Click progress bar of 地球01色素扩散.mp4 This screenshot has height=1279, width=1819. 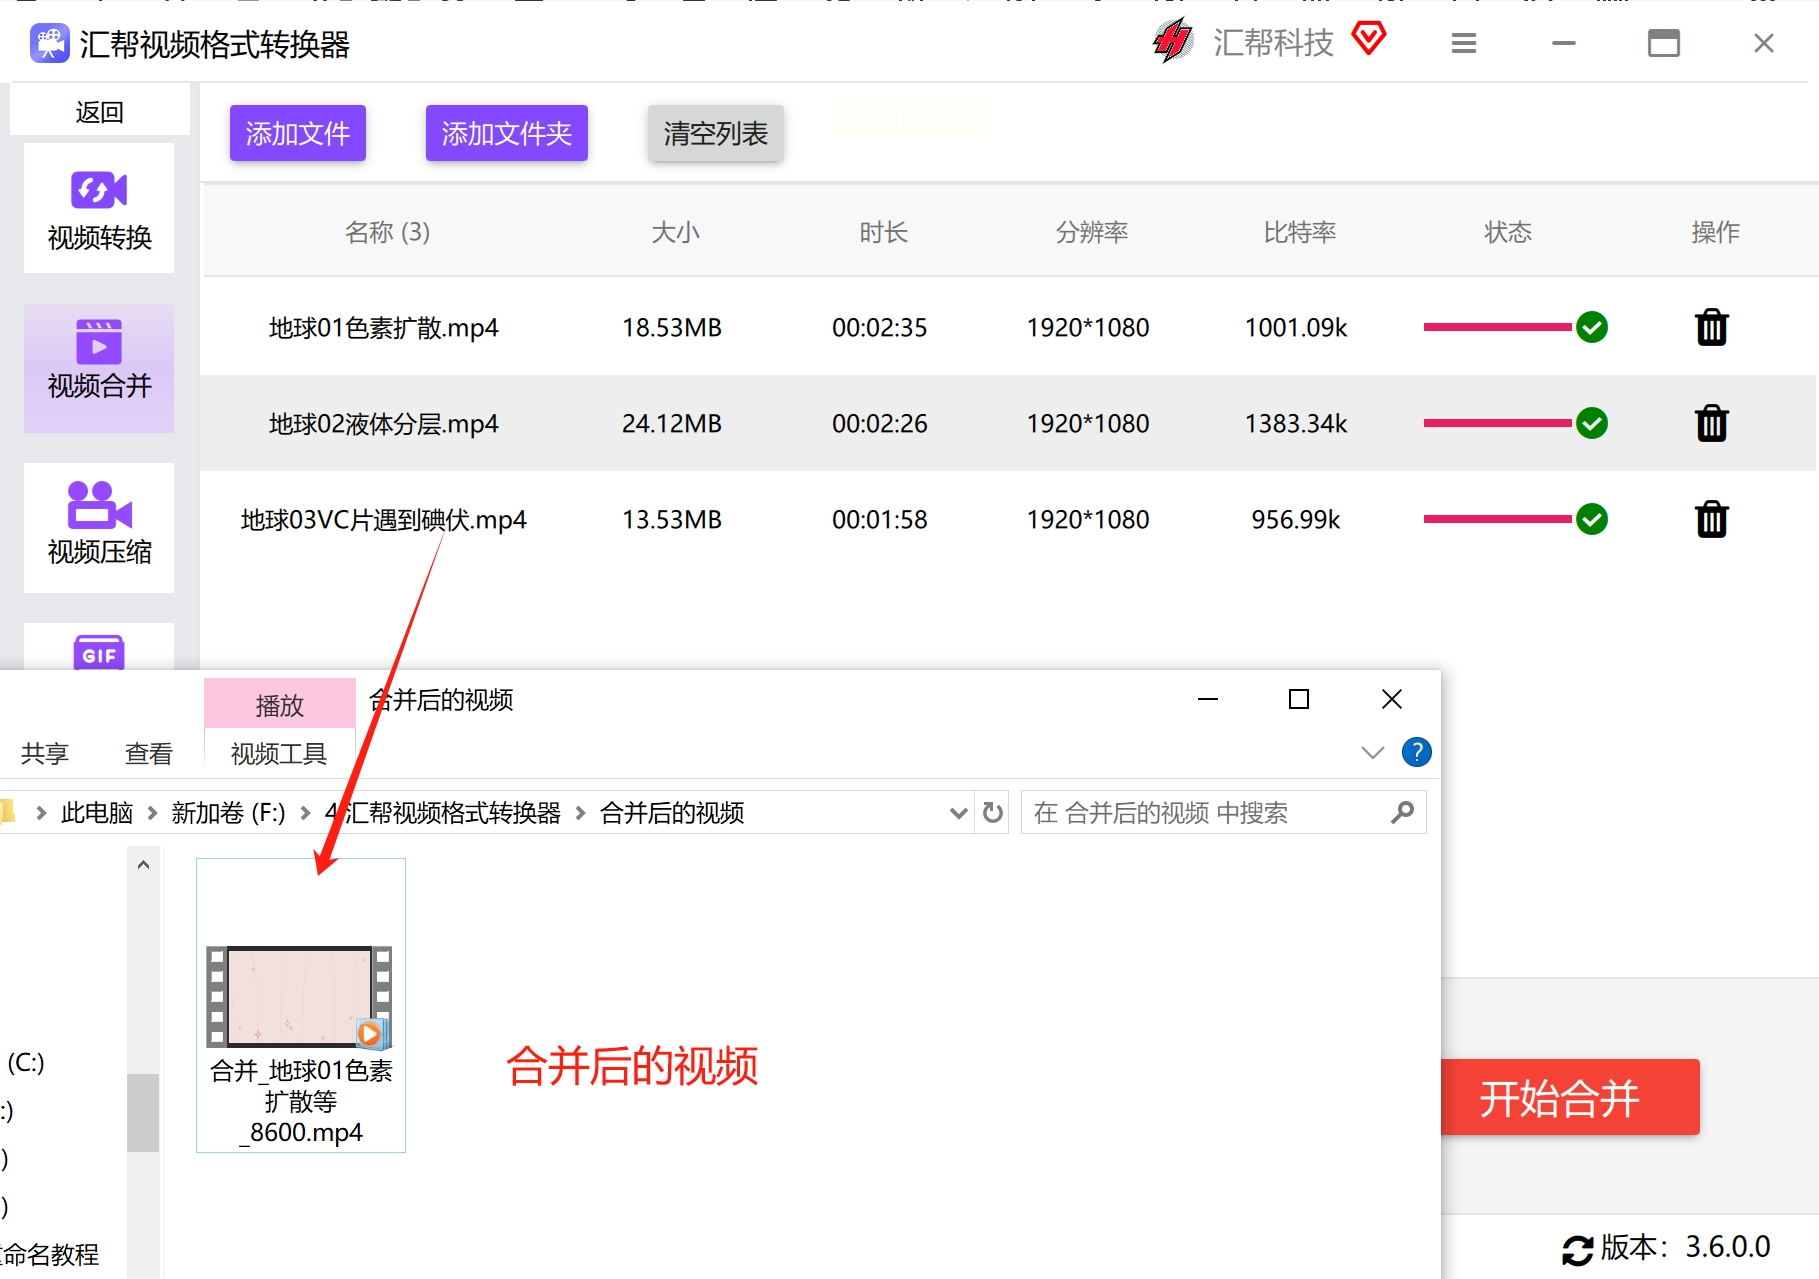1496,328
